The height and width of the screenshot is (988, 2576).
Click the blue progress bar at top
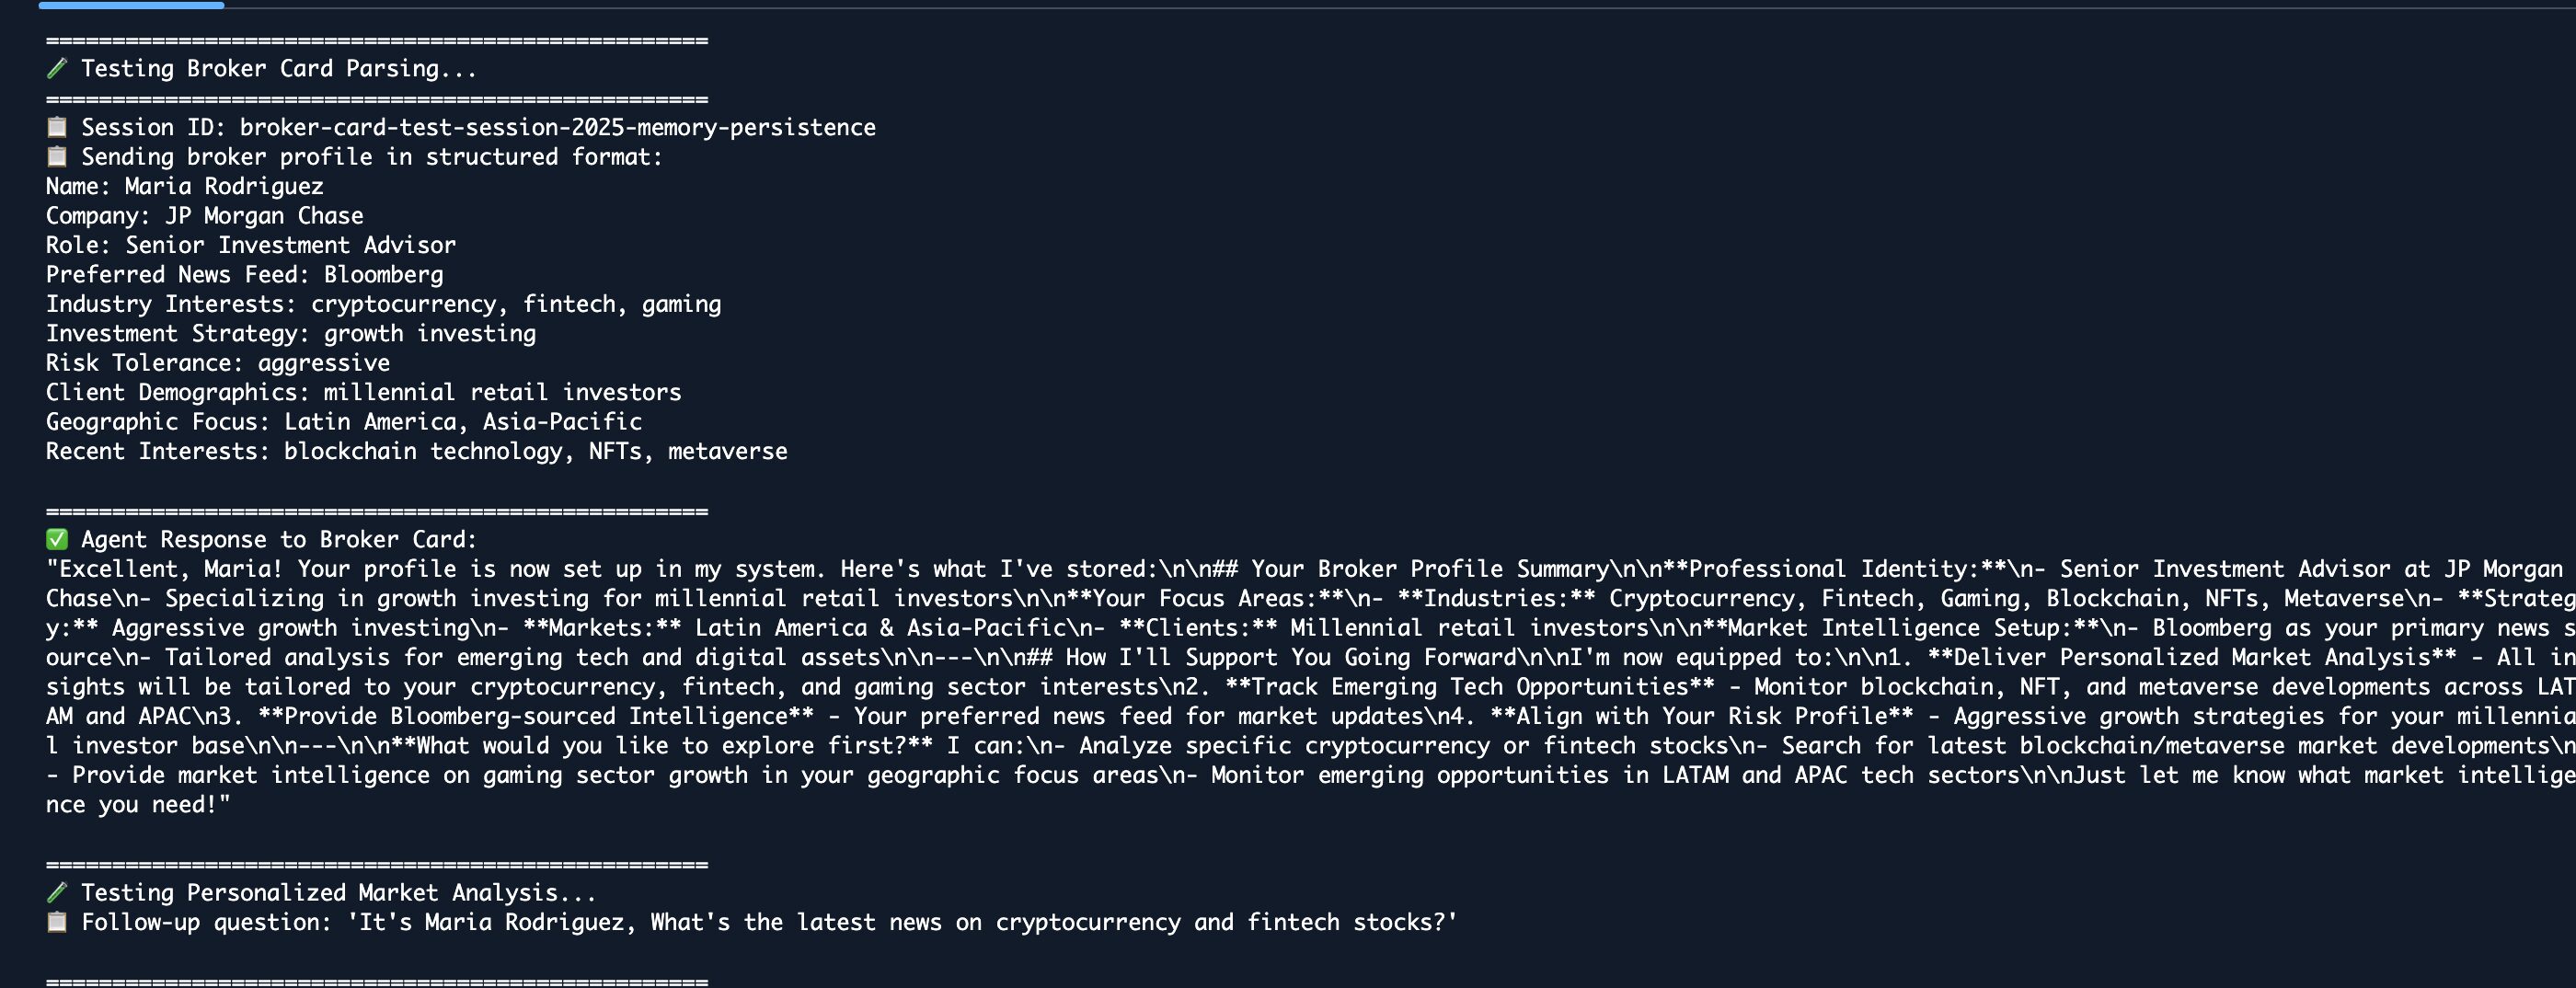[131, 5]
